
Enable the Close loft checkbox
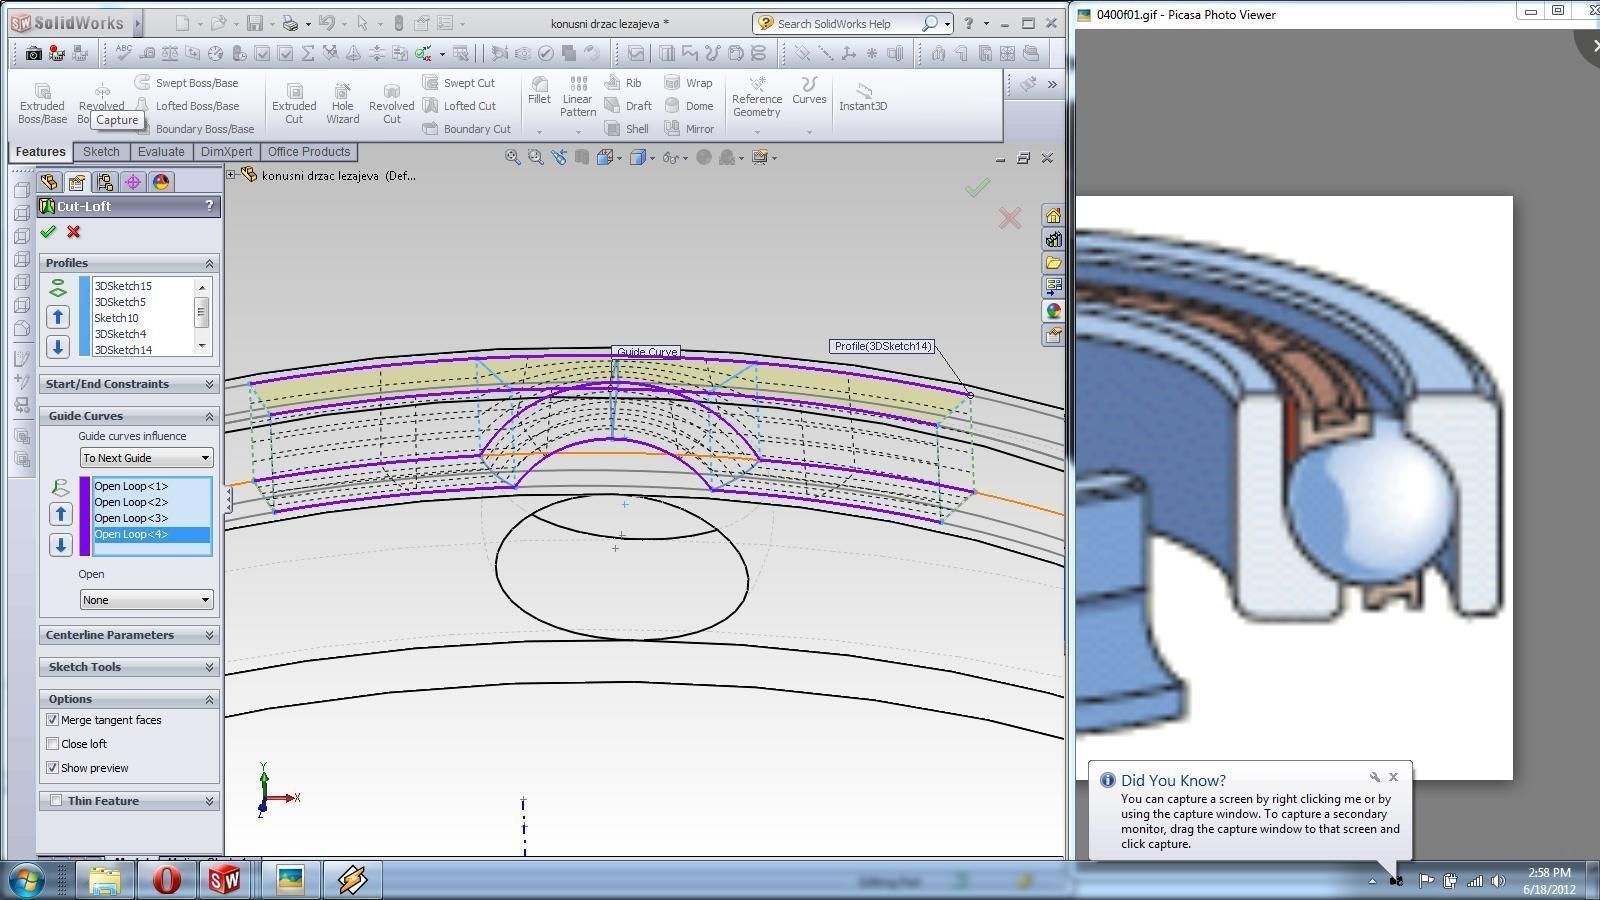pos(53,744)
